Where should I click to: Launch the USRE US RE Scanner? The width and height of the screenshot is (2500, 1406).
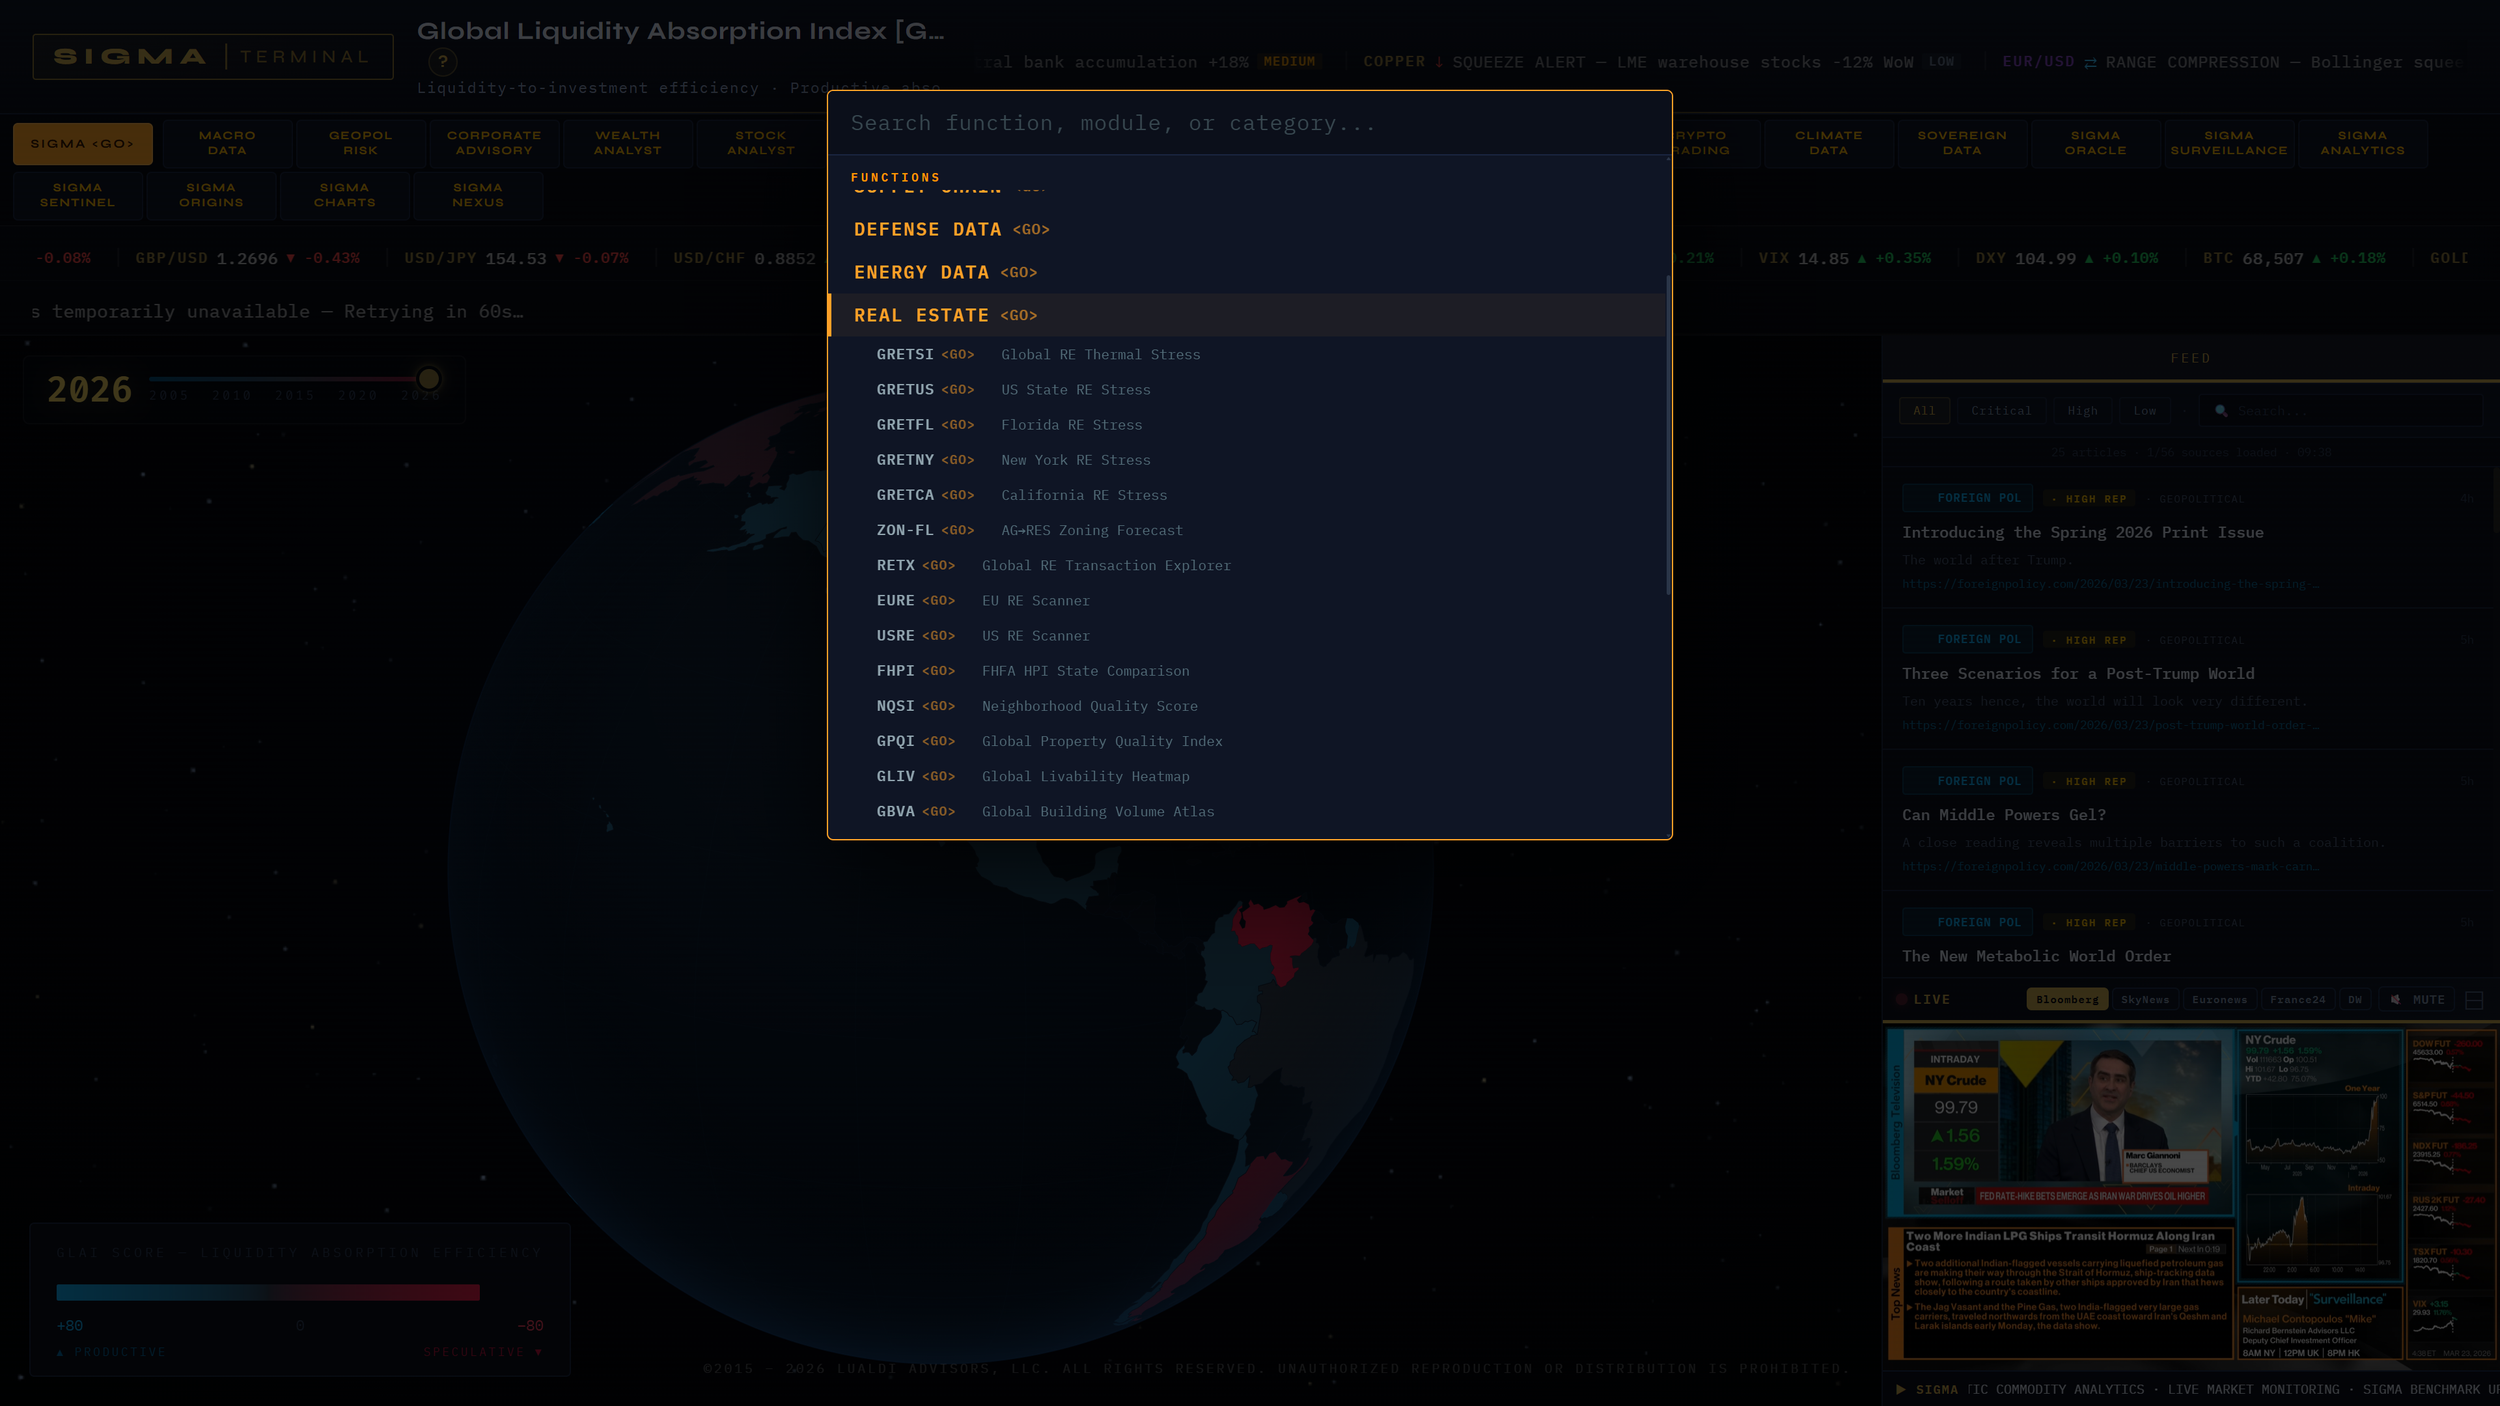pyautogui.click(x=1247, y=636)
